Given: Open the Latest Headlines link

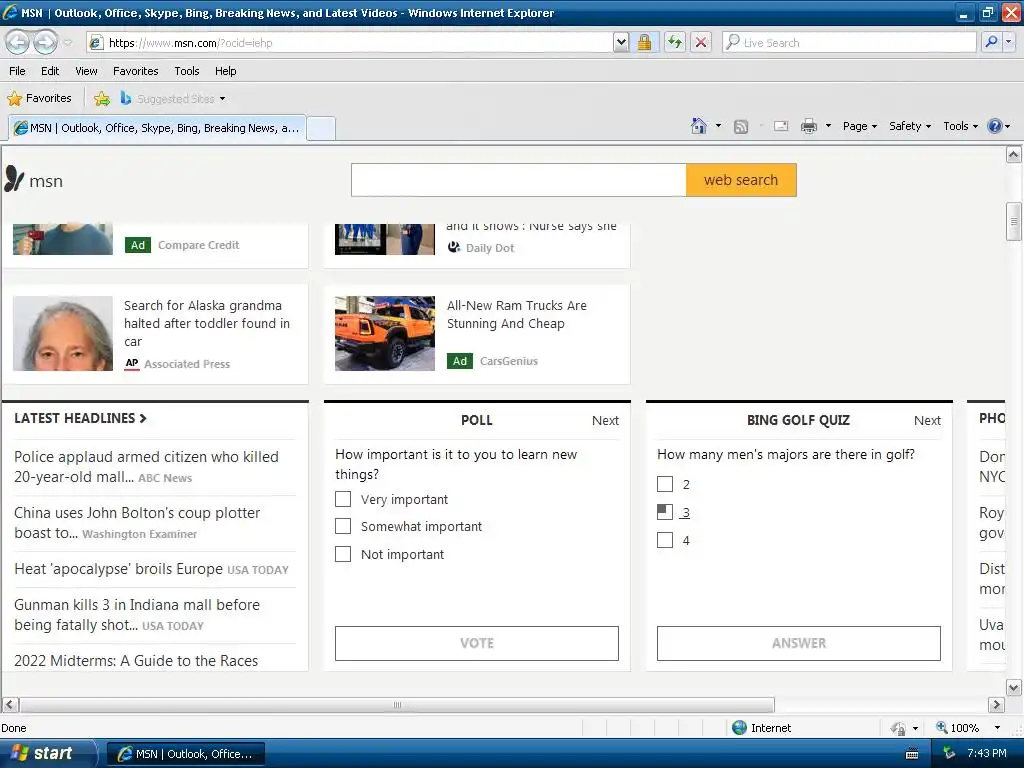Looking at the screenshot, I should coord(80,418).
